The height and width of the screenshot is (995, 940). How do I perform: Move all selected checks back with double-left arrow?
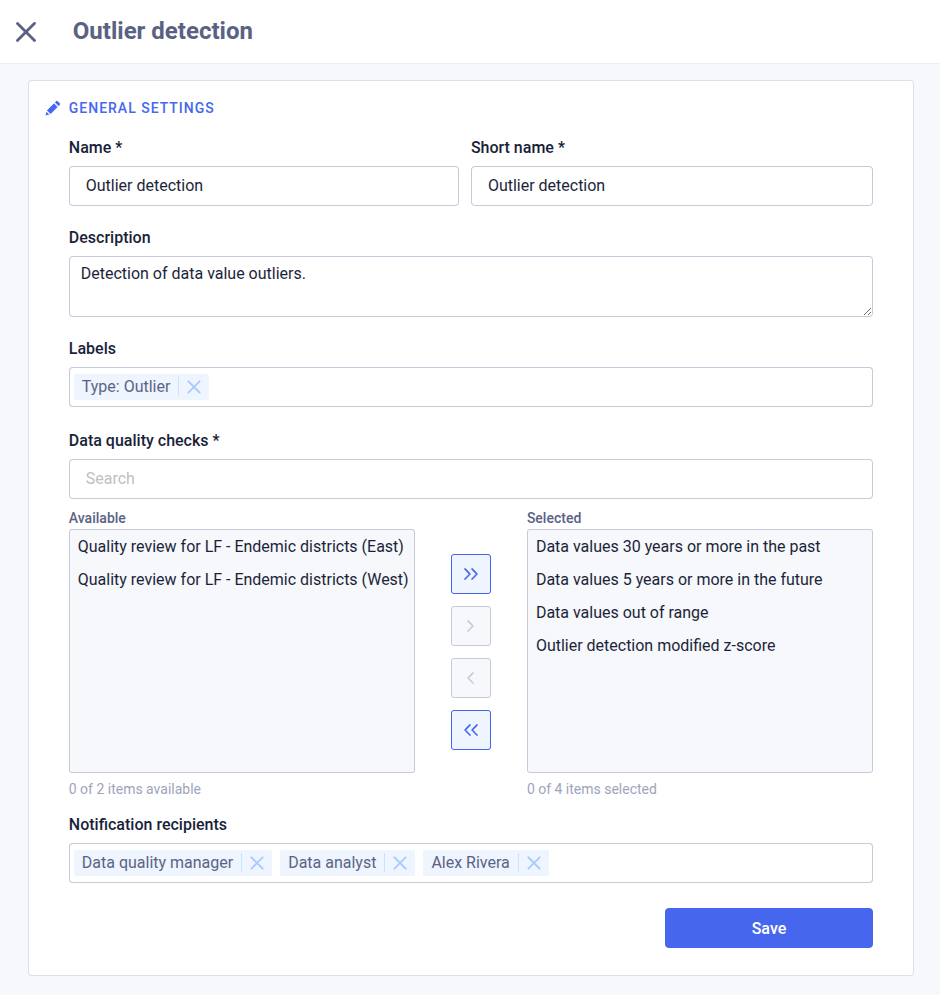point(471,730)
